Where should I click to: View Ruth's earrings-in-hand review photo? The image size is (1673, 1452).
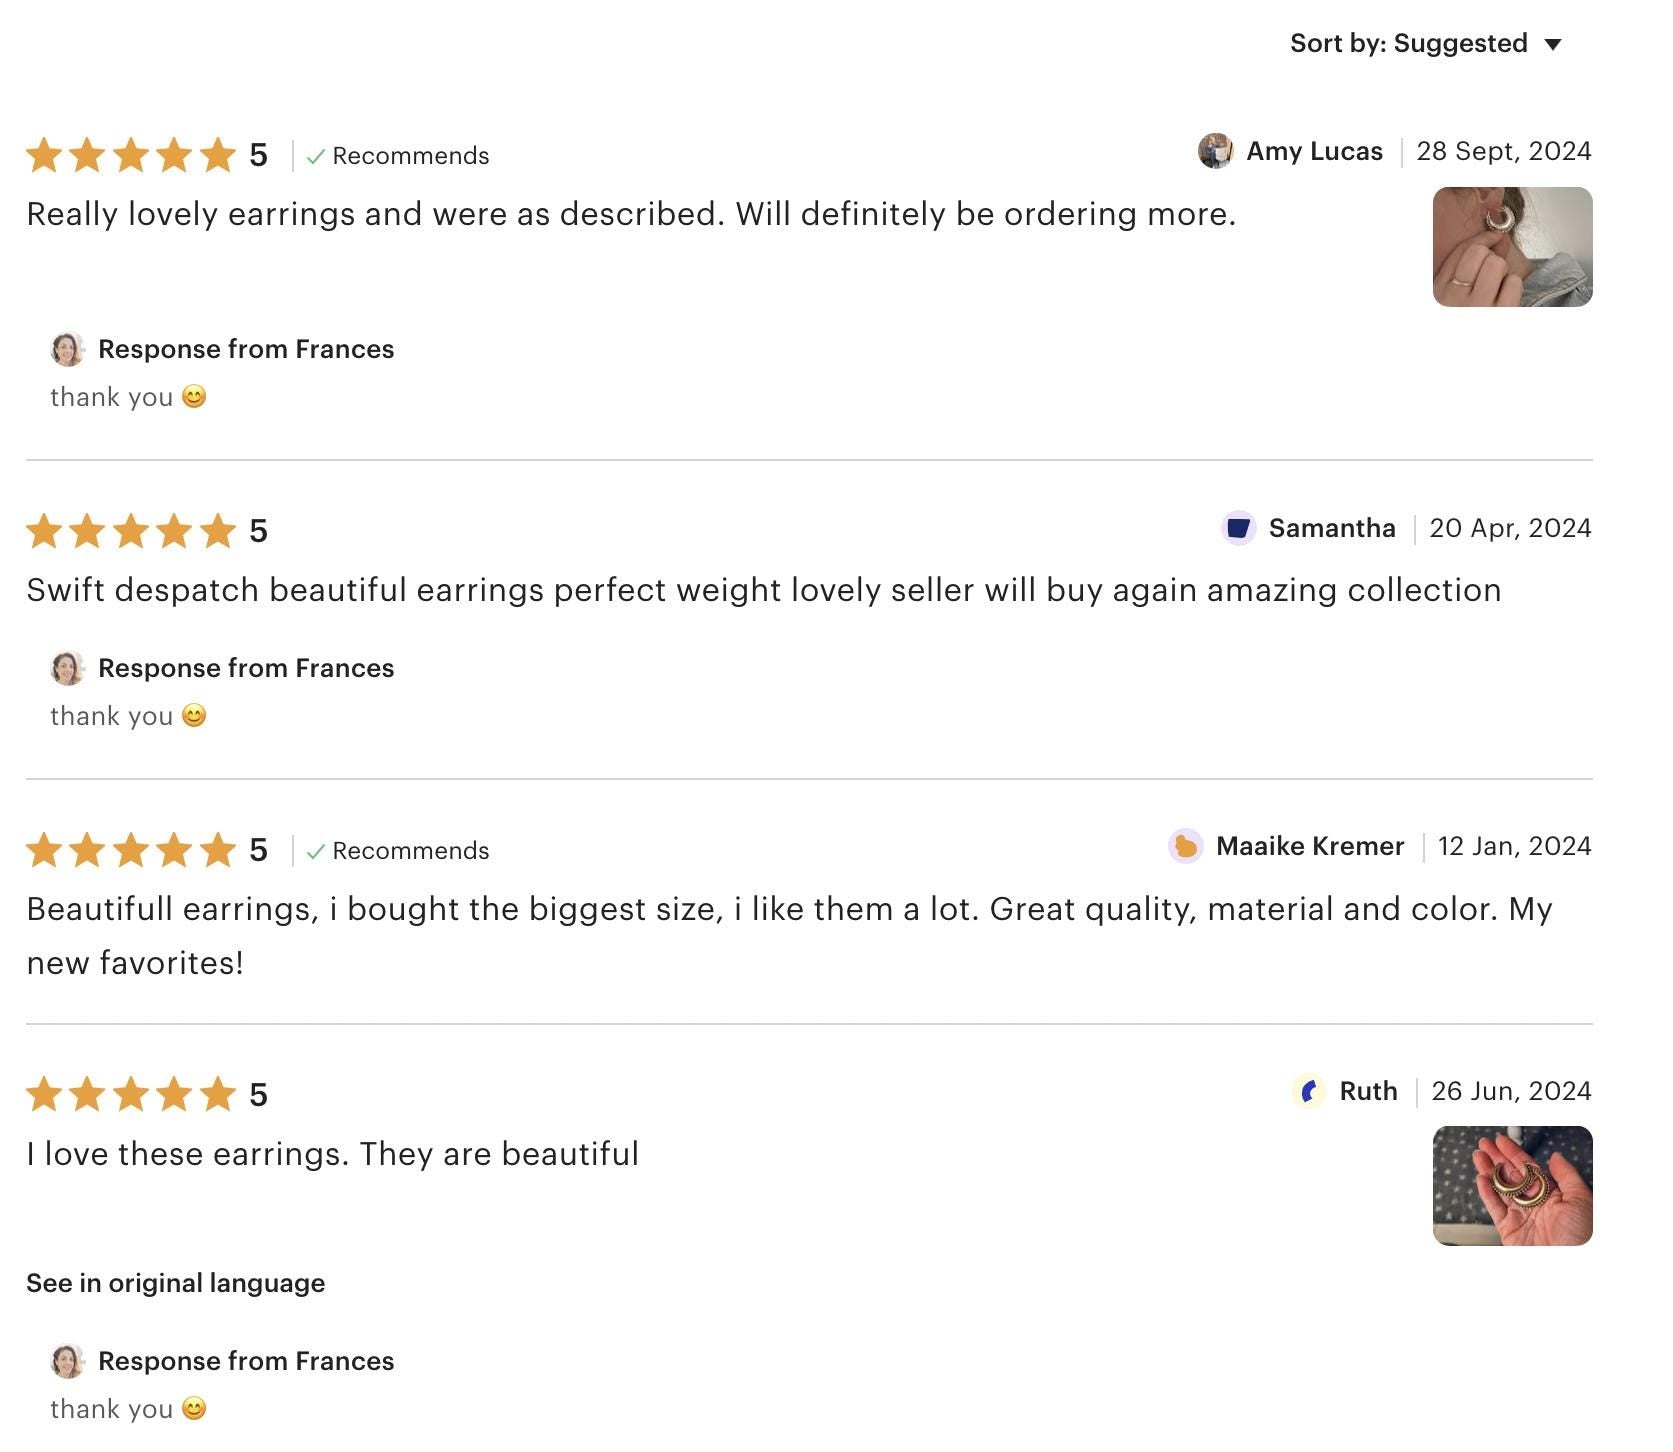coord(1512,1186)
